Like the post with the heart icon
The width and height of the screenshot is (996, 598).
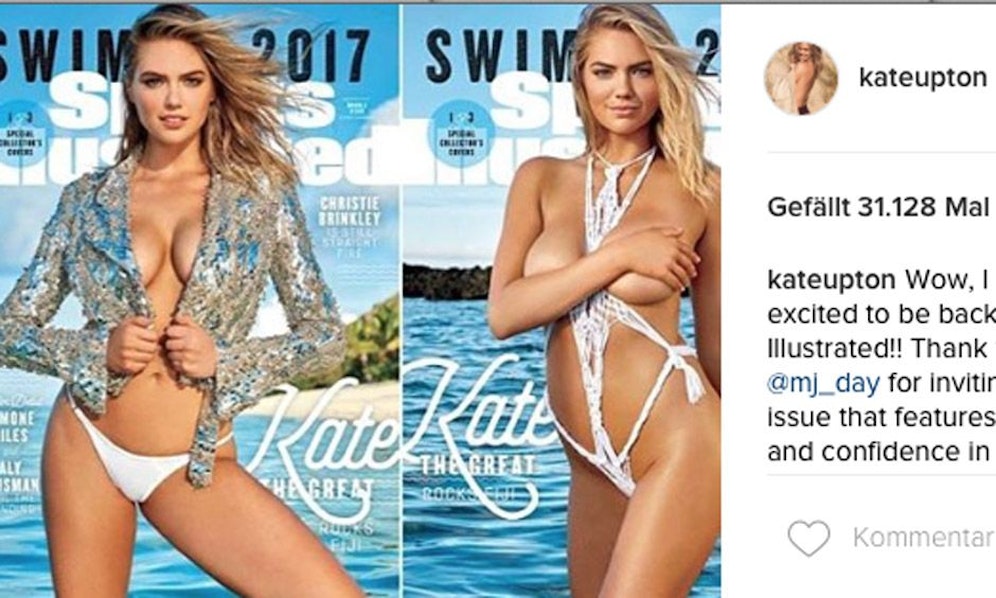(x=809, y=538)
